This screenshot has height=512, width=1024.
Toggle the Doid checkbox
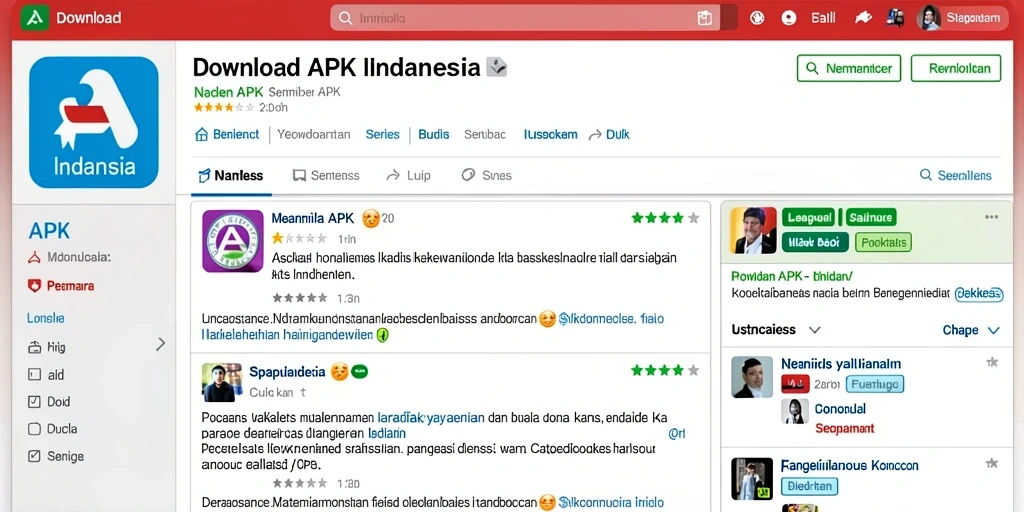34,402
